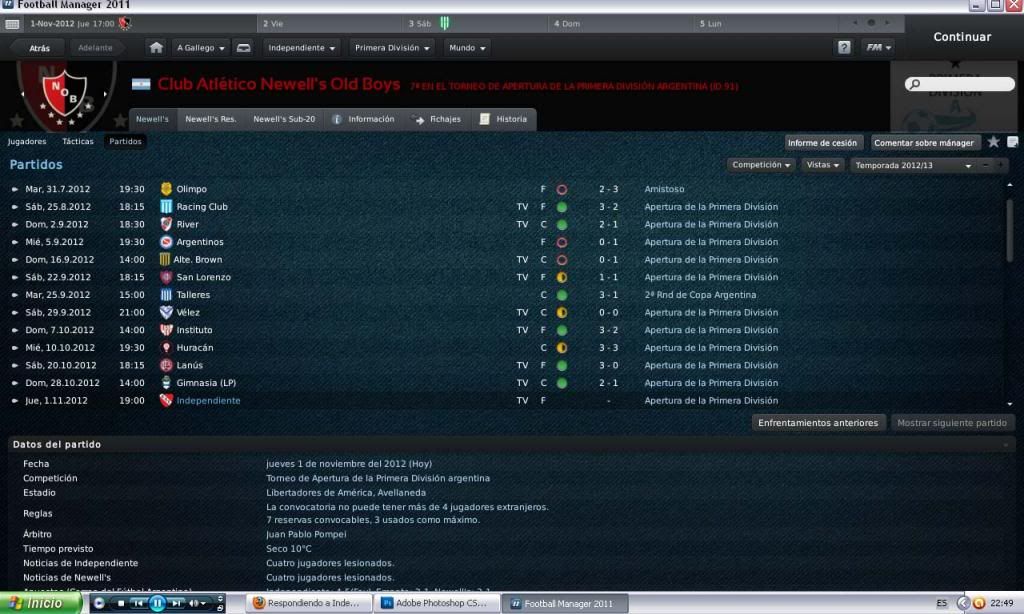The height and width of the screenshot is (614, 1024).
Task: Click the Partidos subtab
Action: (x=125, y=141)
